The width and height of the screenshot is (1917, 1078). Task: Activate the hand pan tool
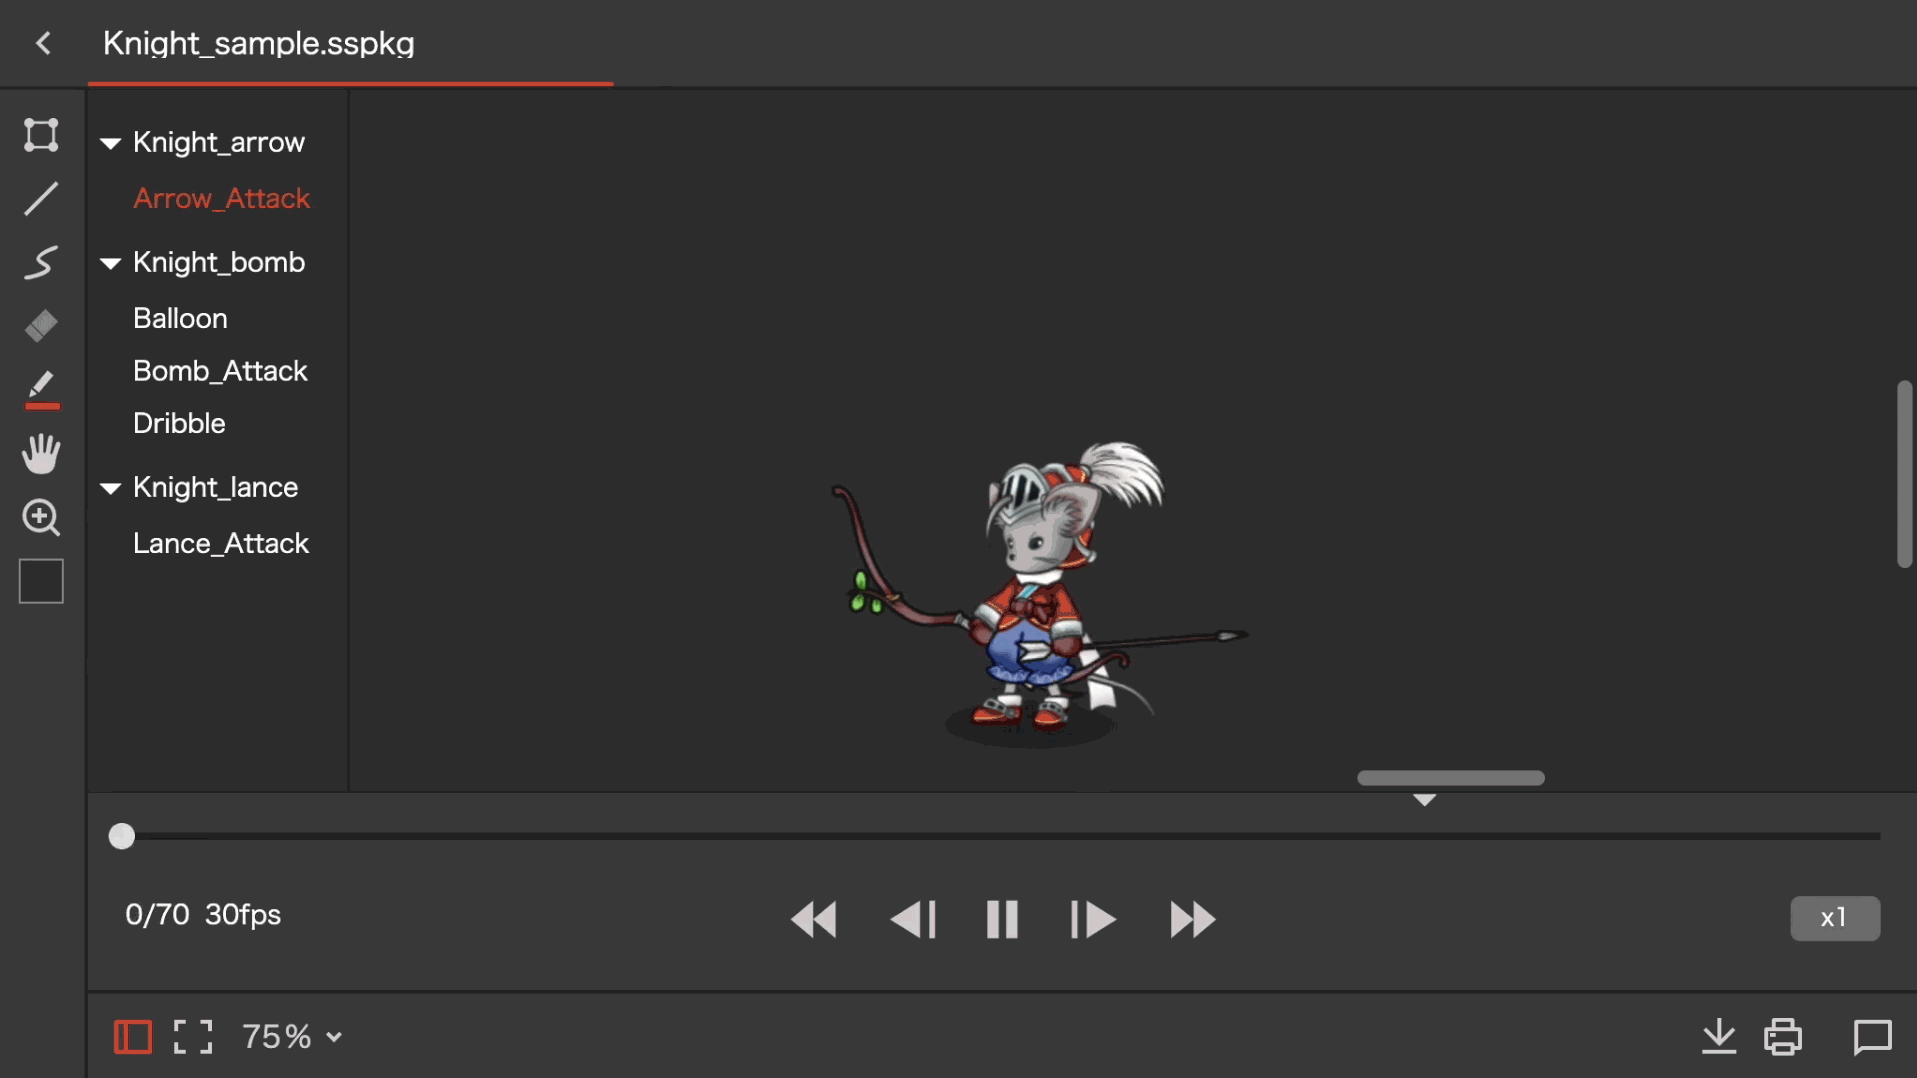coord(41,453)
